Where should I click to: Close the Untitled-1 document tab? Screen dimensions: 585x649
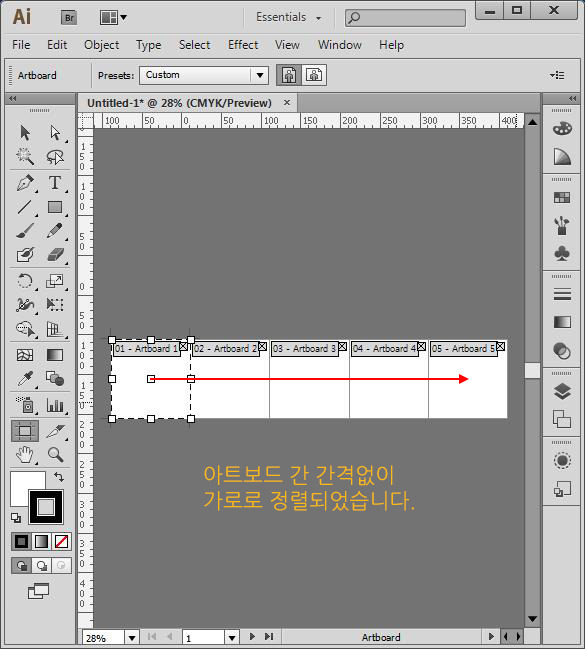(286, 102)
